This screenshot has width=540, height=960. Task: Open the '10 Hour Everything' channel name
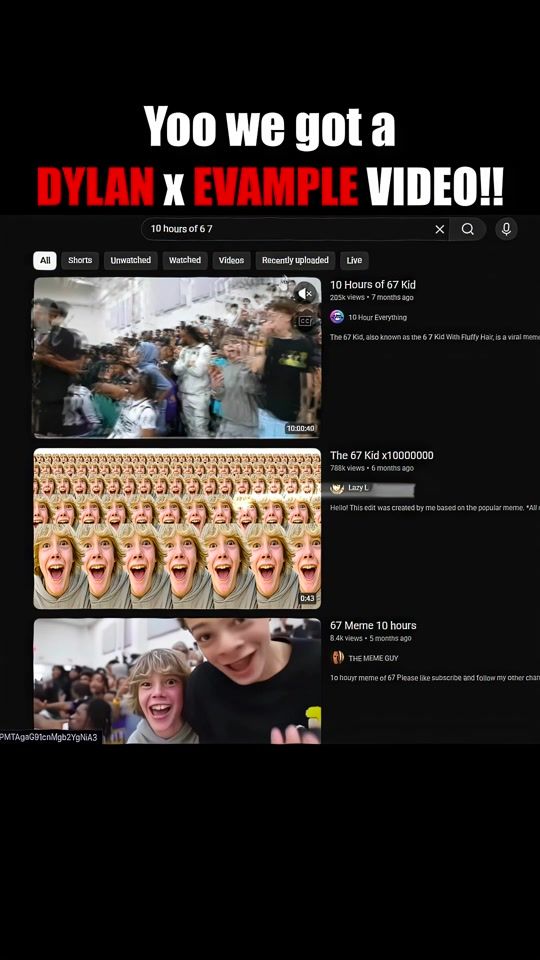pos(377,317)
